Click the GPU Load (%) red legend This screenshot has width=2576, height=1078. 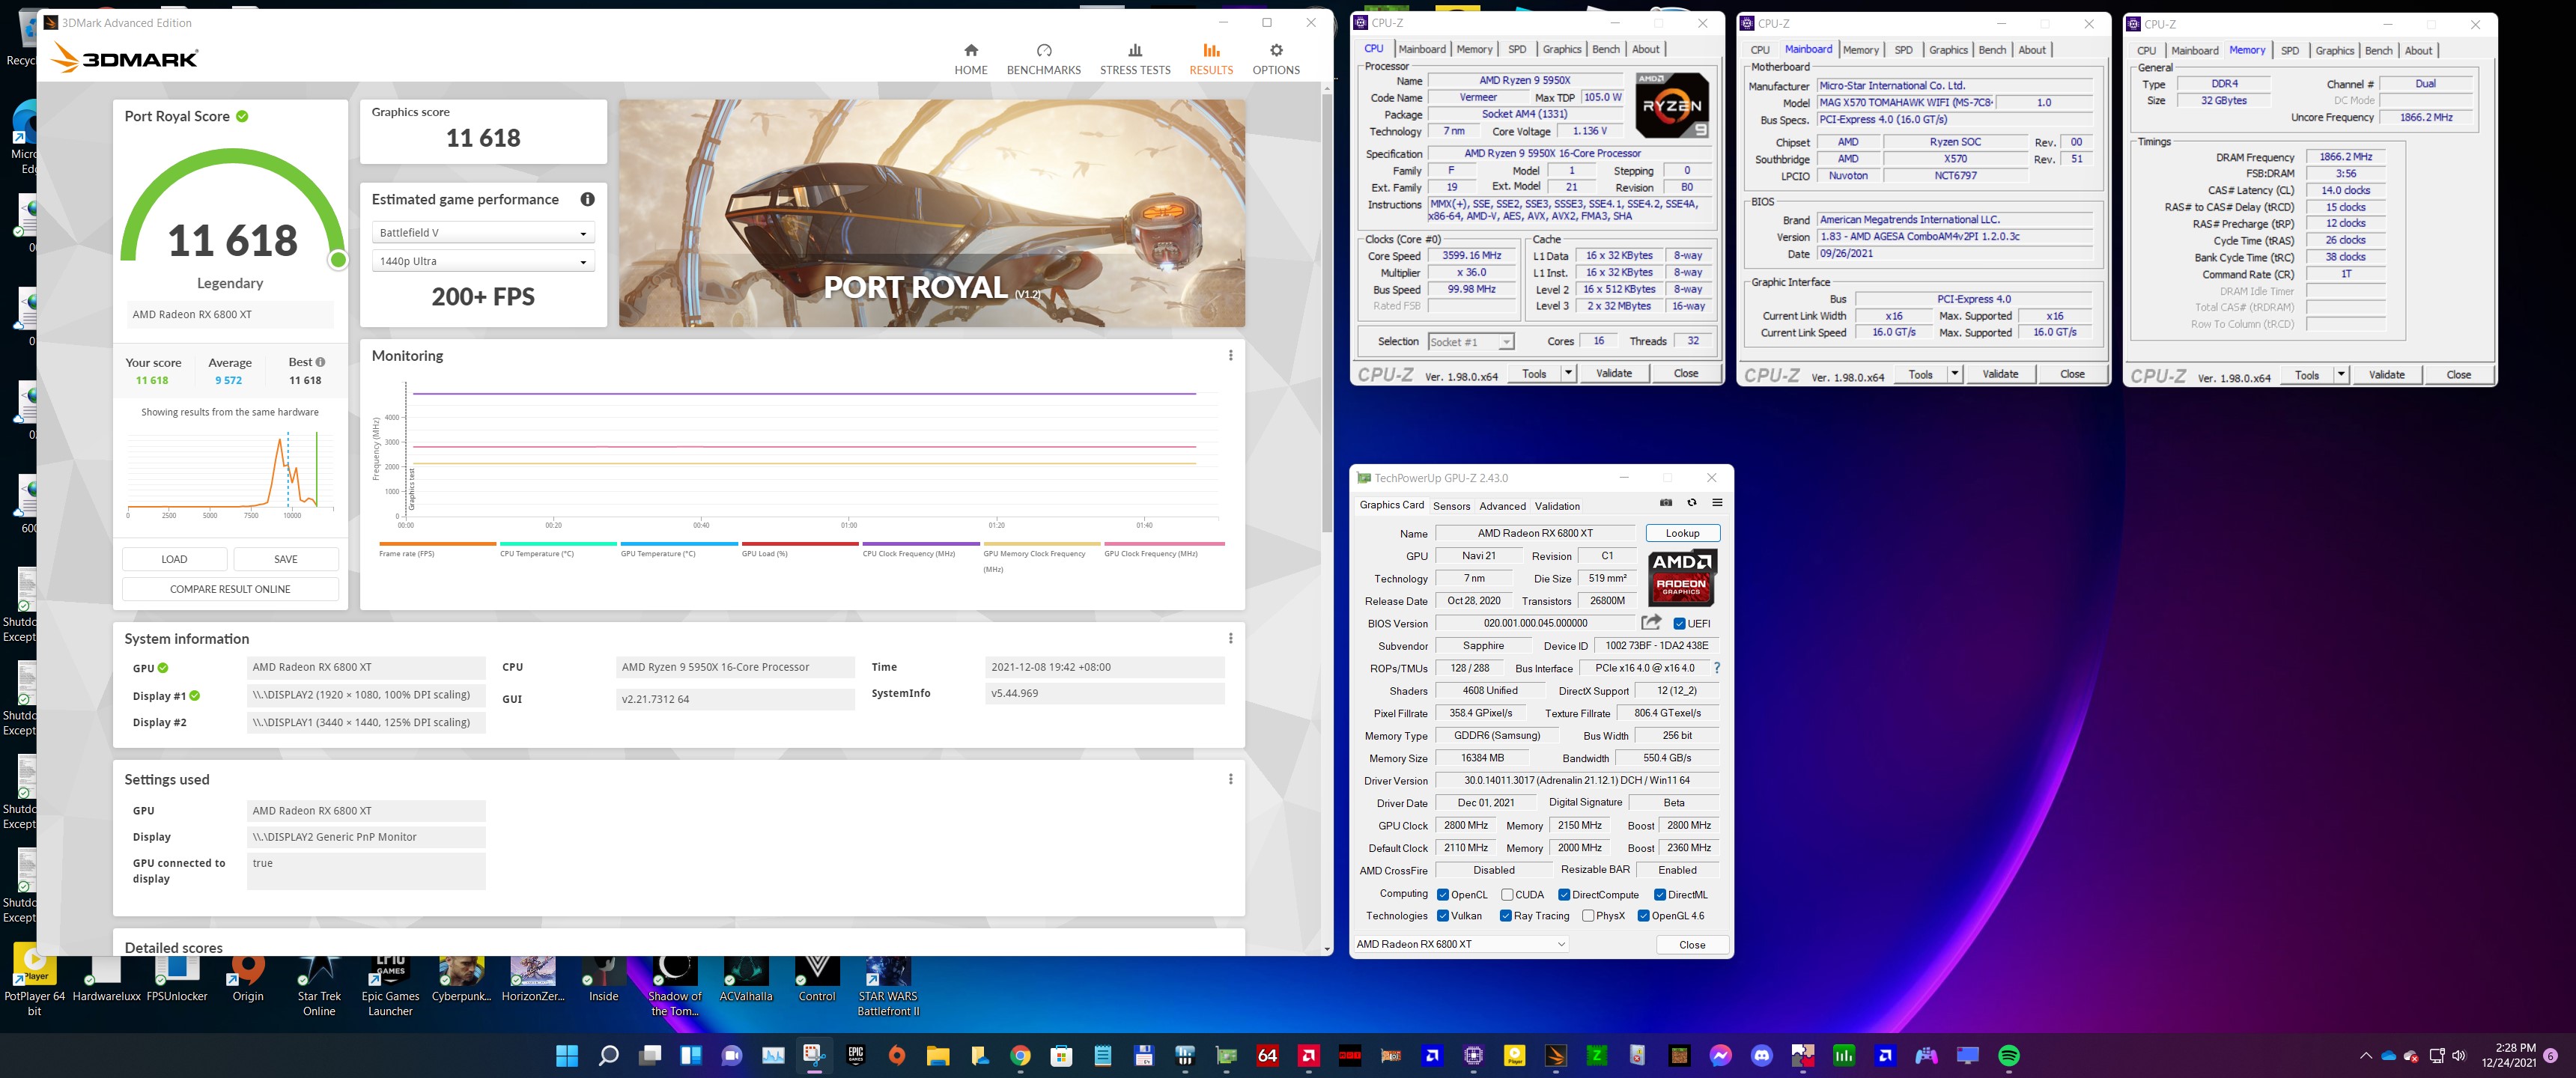tap(800, 549)
